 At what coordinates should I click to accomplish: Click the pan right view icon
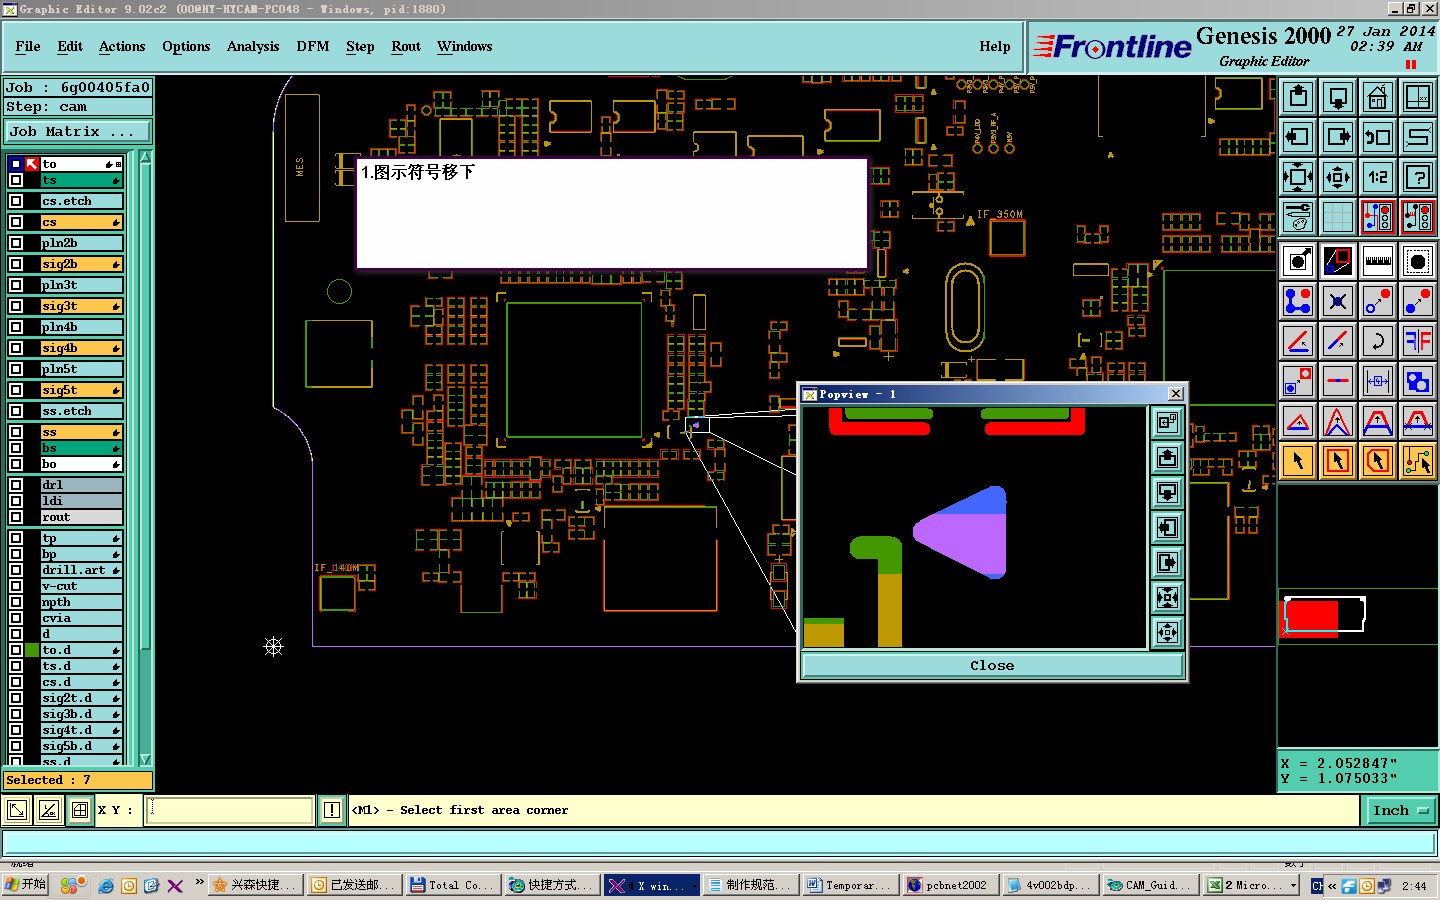click(x=1338, y=137)
